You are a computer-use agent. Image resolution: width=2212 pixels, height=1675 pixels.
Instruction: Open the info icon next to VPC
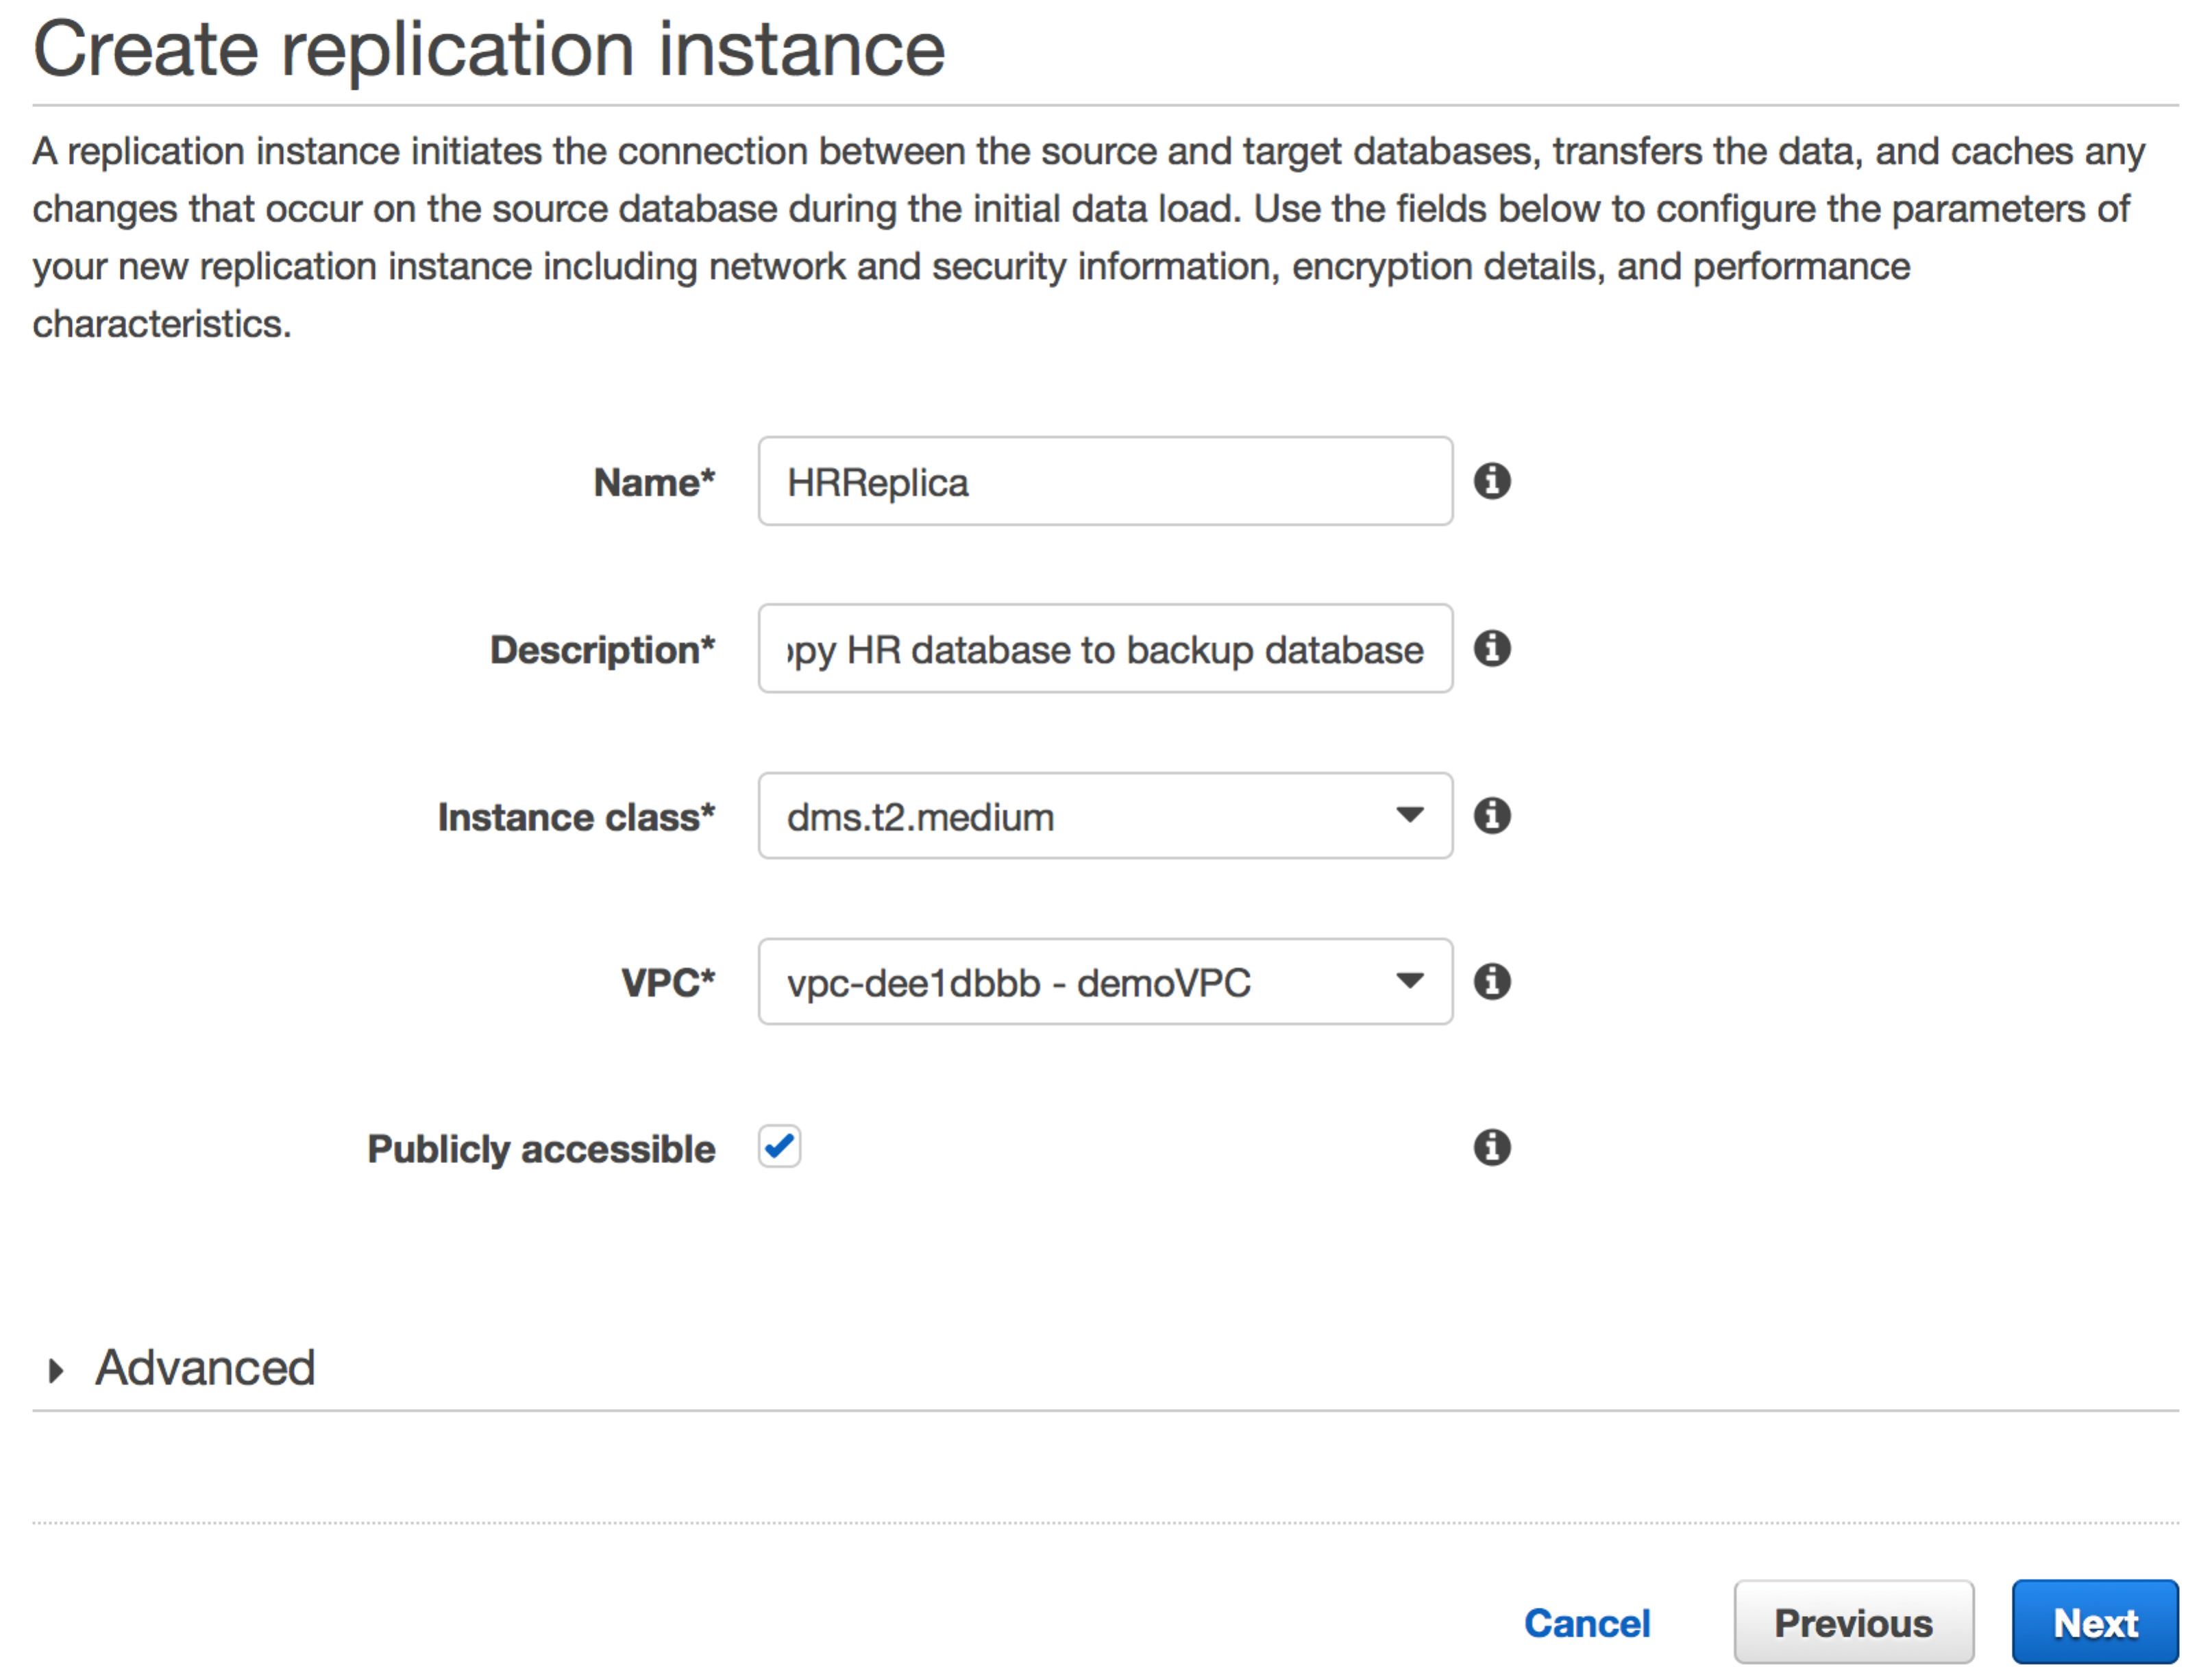[1491, 981]
